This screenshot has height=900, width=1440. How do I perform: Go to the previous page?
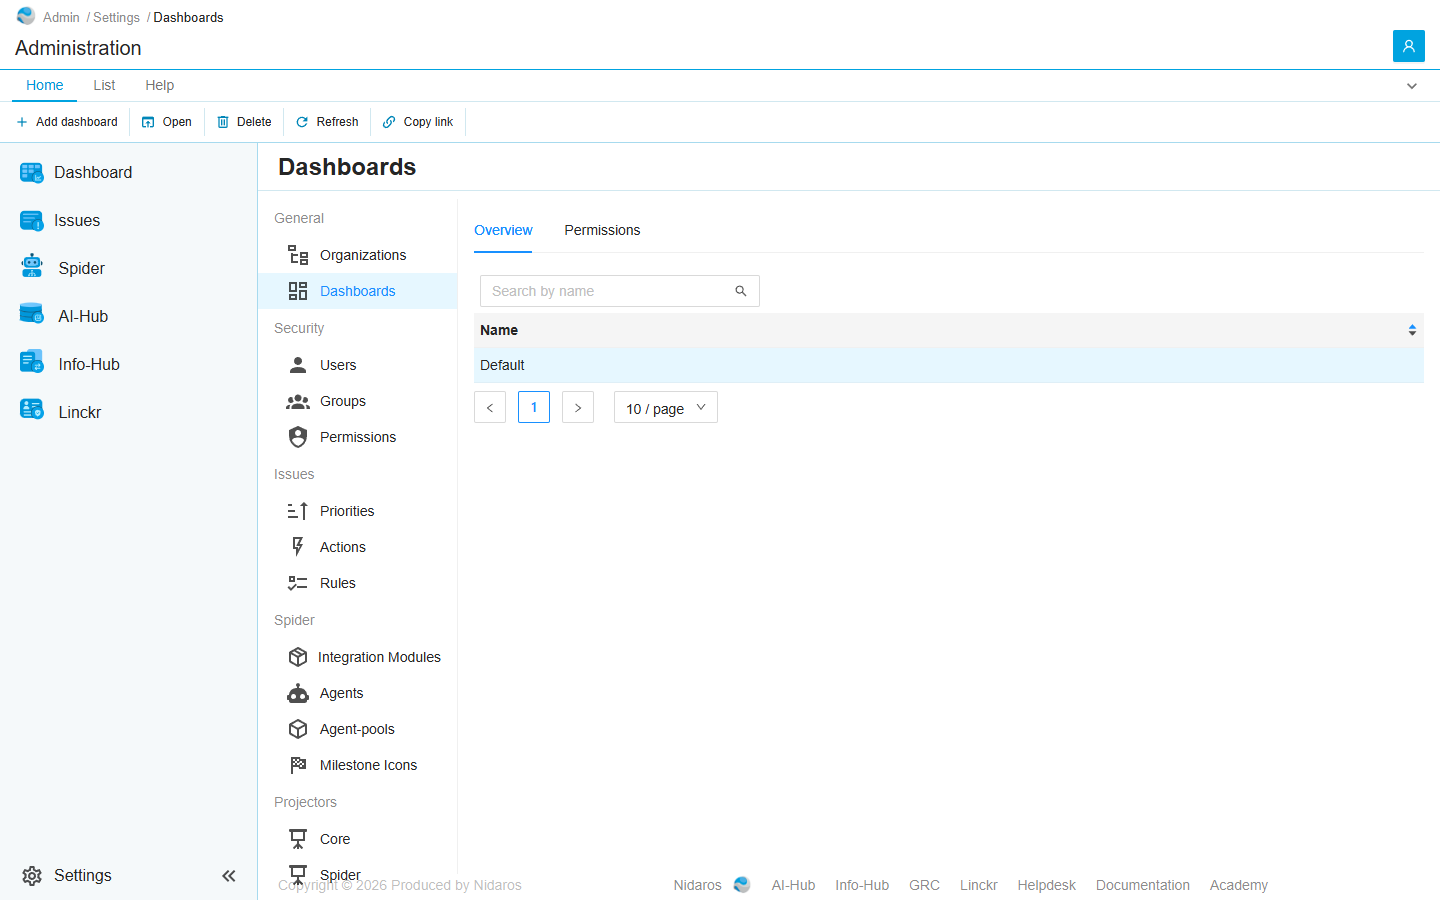[490, 408]
